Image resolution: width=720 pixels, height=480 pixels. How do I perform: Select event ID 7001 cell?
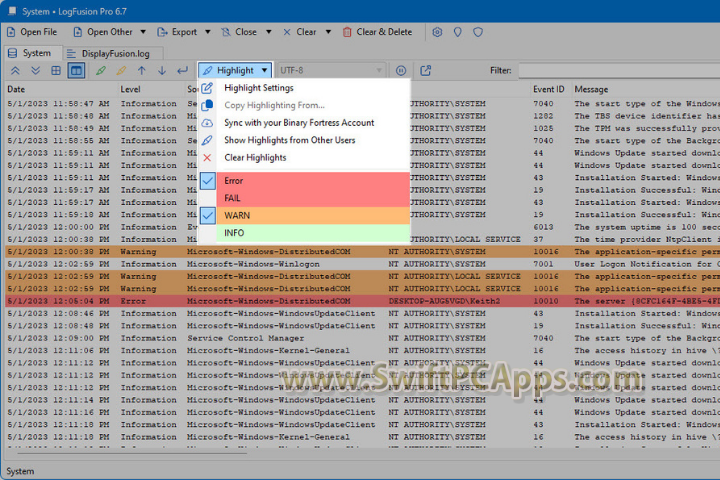pos(543,264)
